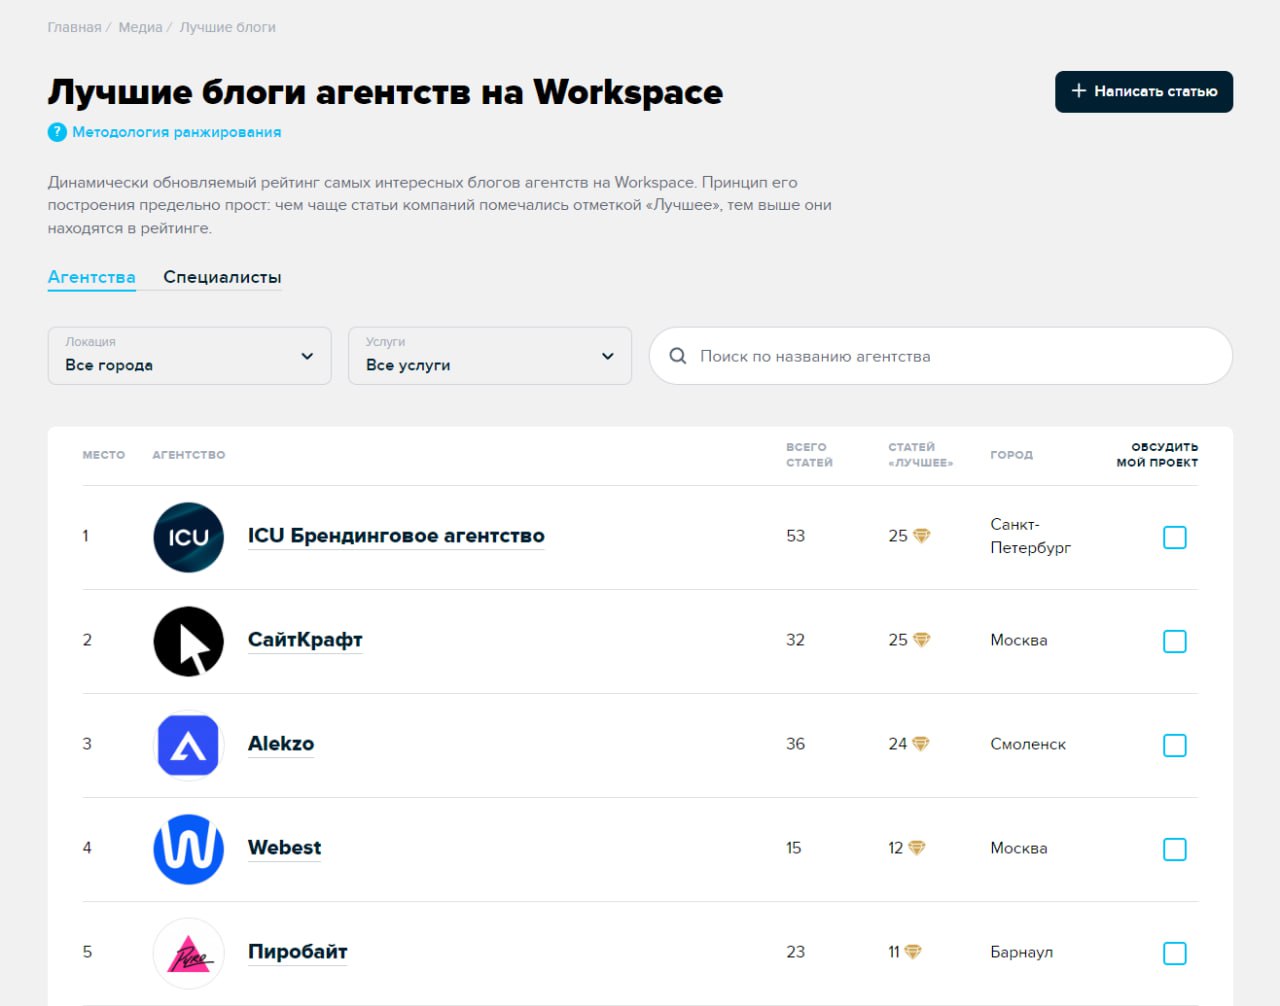This screenshot has width=1280, height=1006.
Task: Click Москва city in СайтКрафт row
Action: pos(1019,640)
